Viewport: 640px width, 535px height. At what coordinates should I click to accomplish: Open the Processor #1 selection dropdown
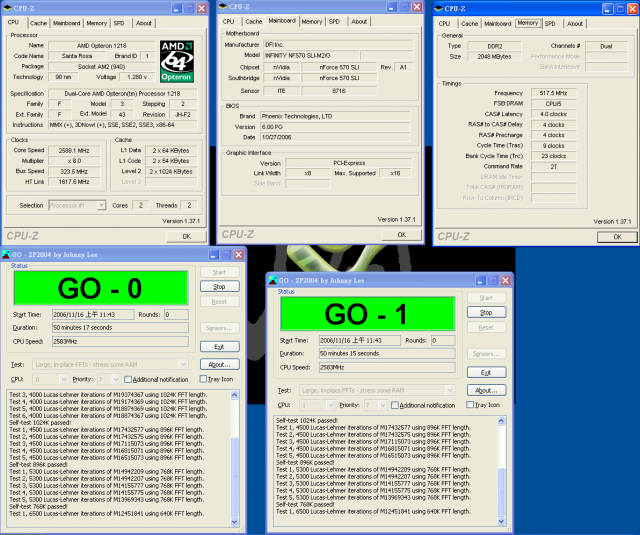point(101,205)
